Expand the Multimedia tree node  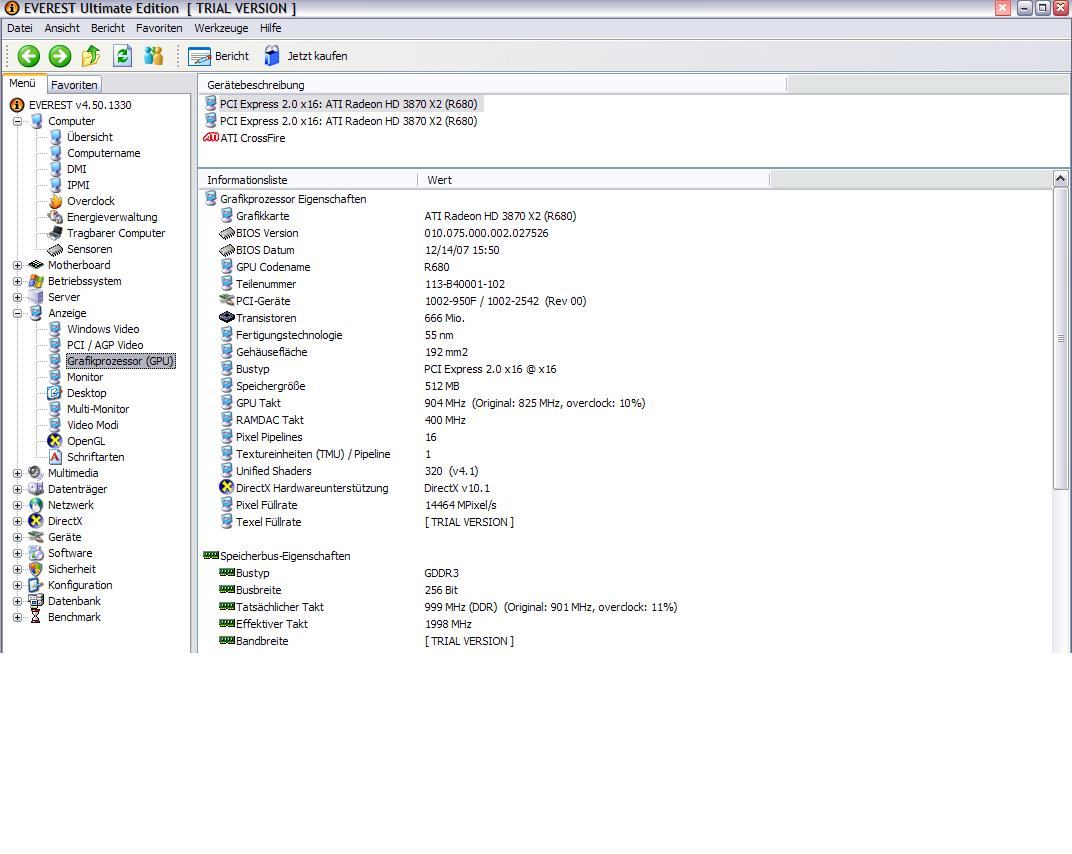coord(18,473)
